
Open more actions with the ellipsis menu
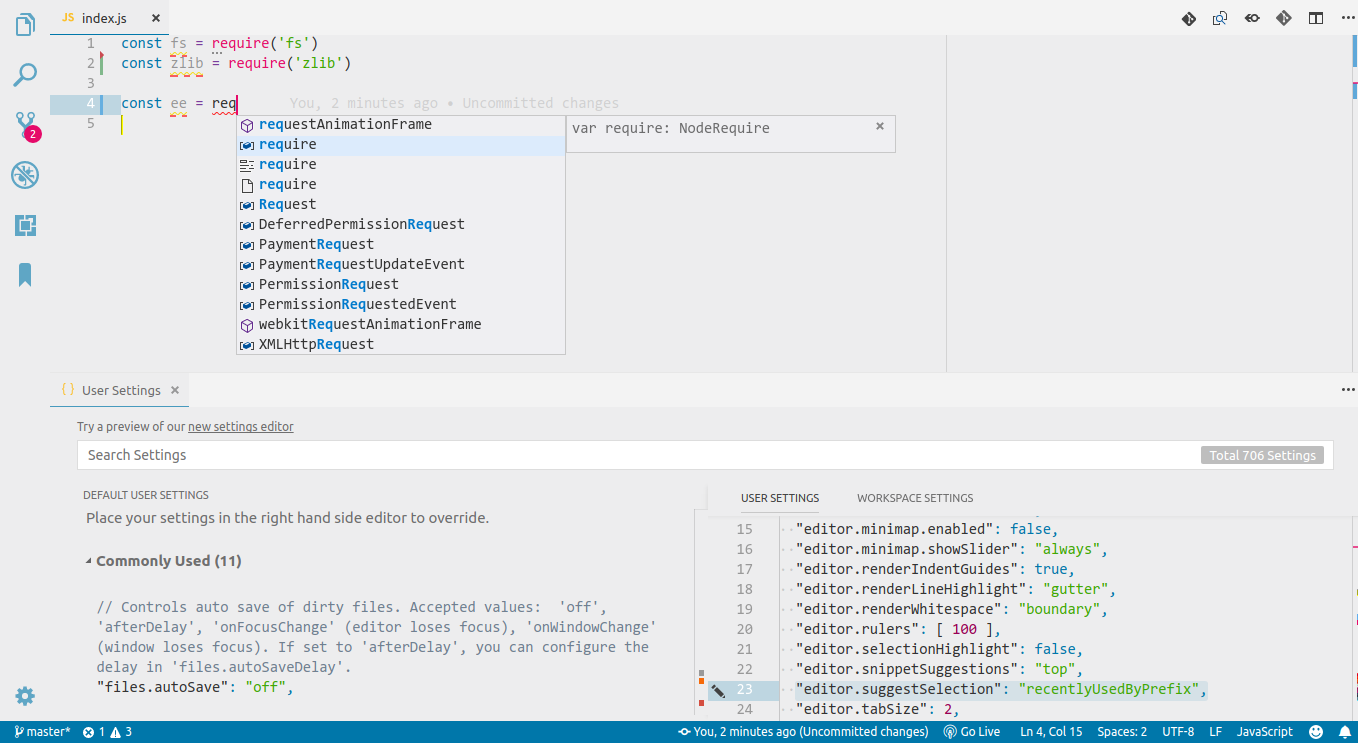(x=1347, y=17)
